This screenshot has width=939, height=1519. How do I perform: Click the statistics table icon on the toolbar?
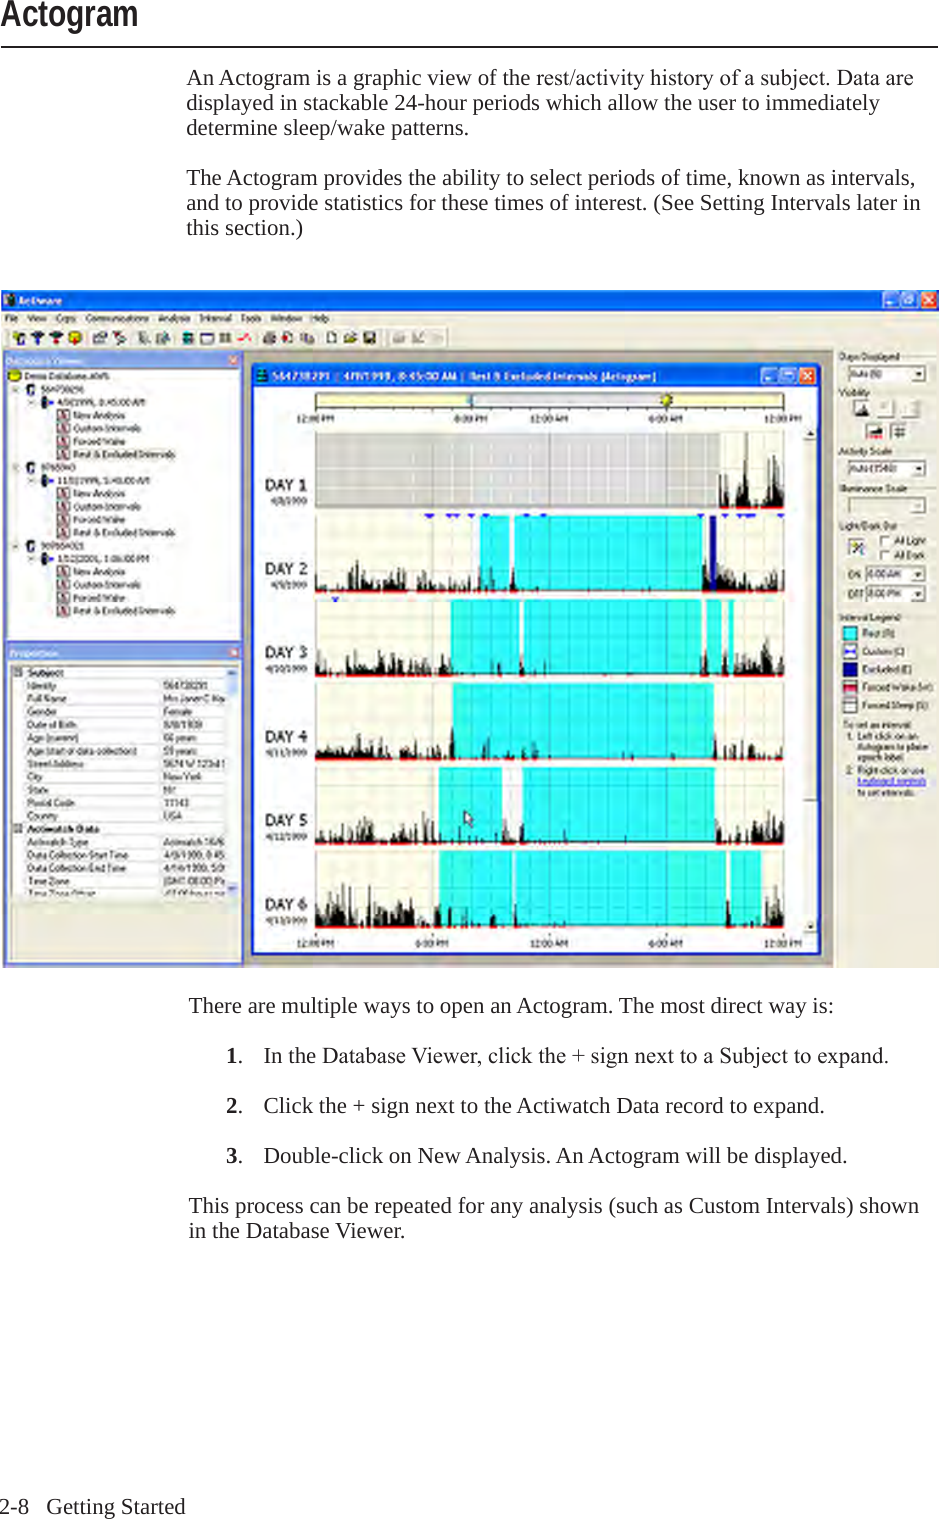pos(225,337)
